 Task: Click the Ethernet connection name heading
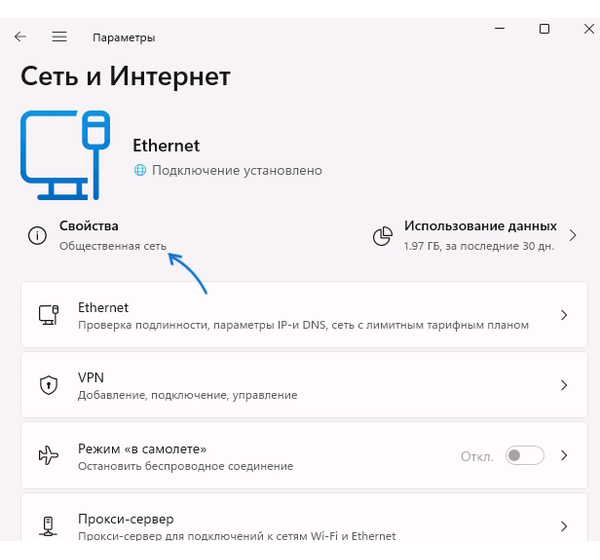[x=166, y=145]
